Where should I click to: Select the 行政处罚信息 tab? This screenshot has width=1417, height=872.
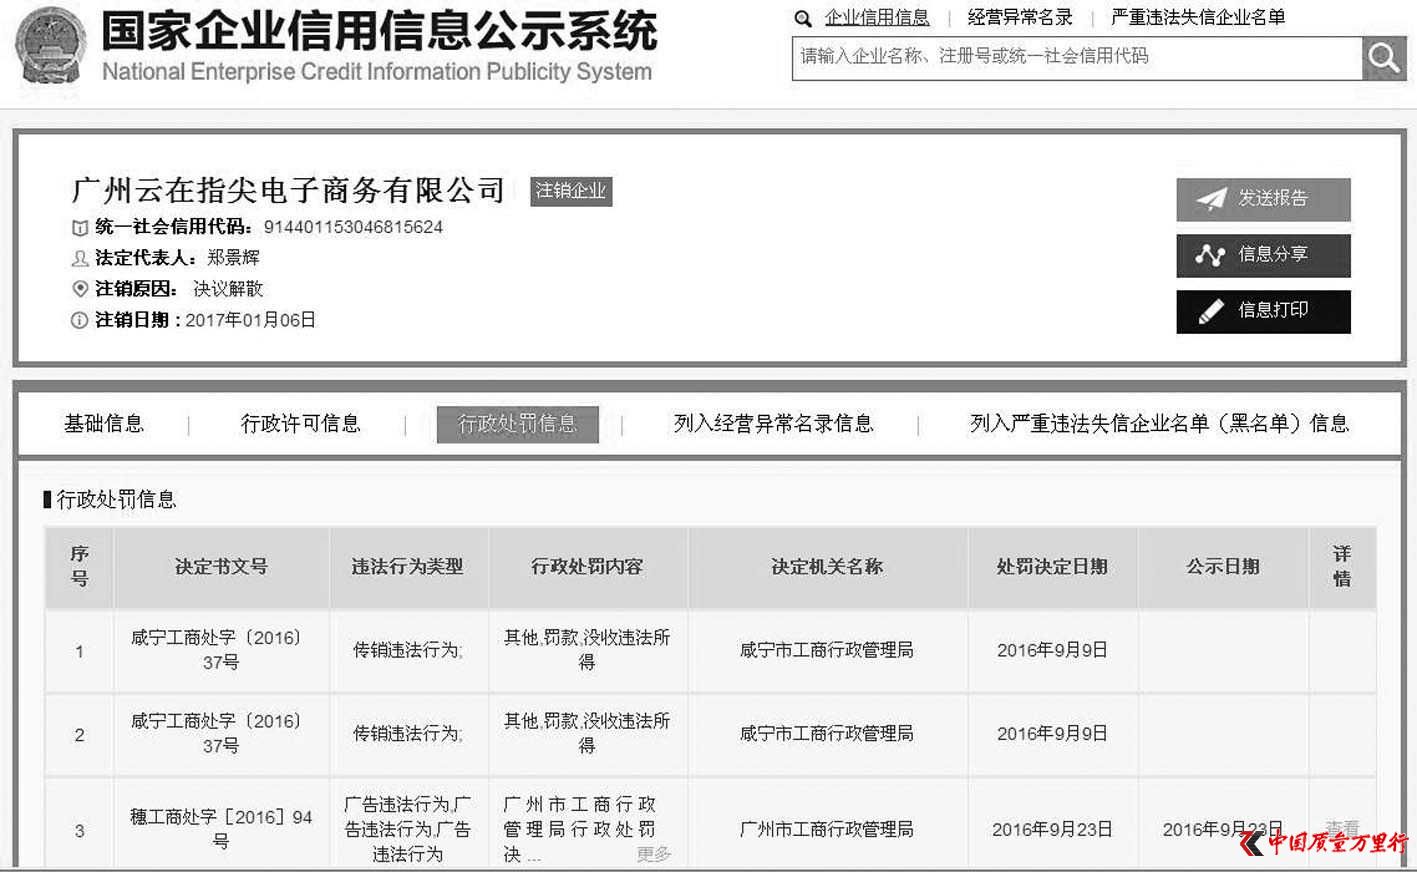518,424
